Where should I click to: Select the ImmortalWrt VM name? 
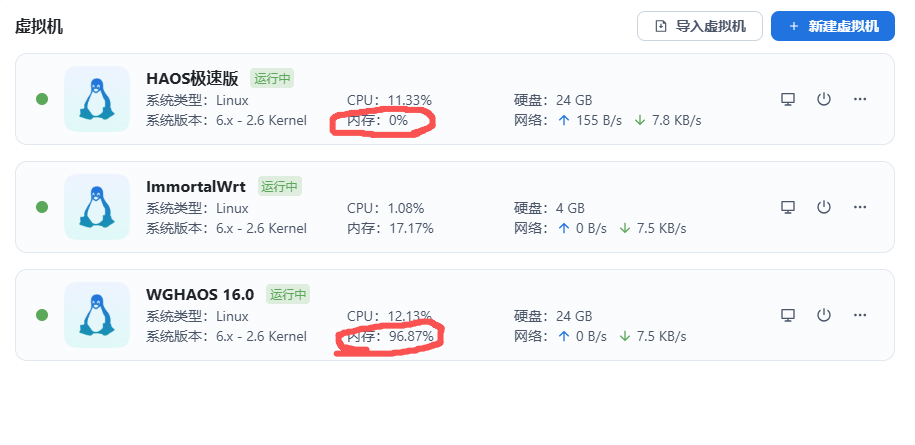click(198, 186)
